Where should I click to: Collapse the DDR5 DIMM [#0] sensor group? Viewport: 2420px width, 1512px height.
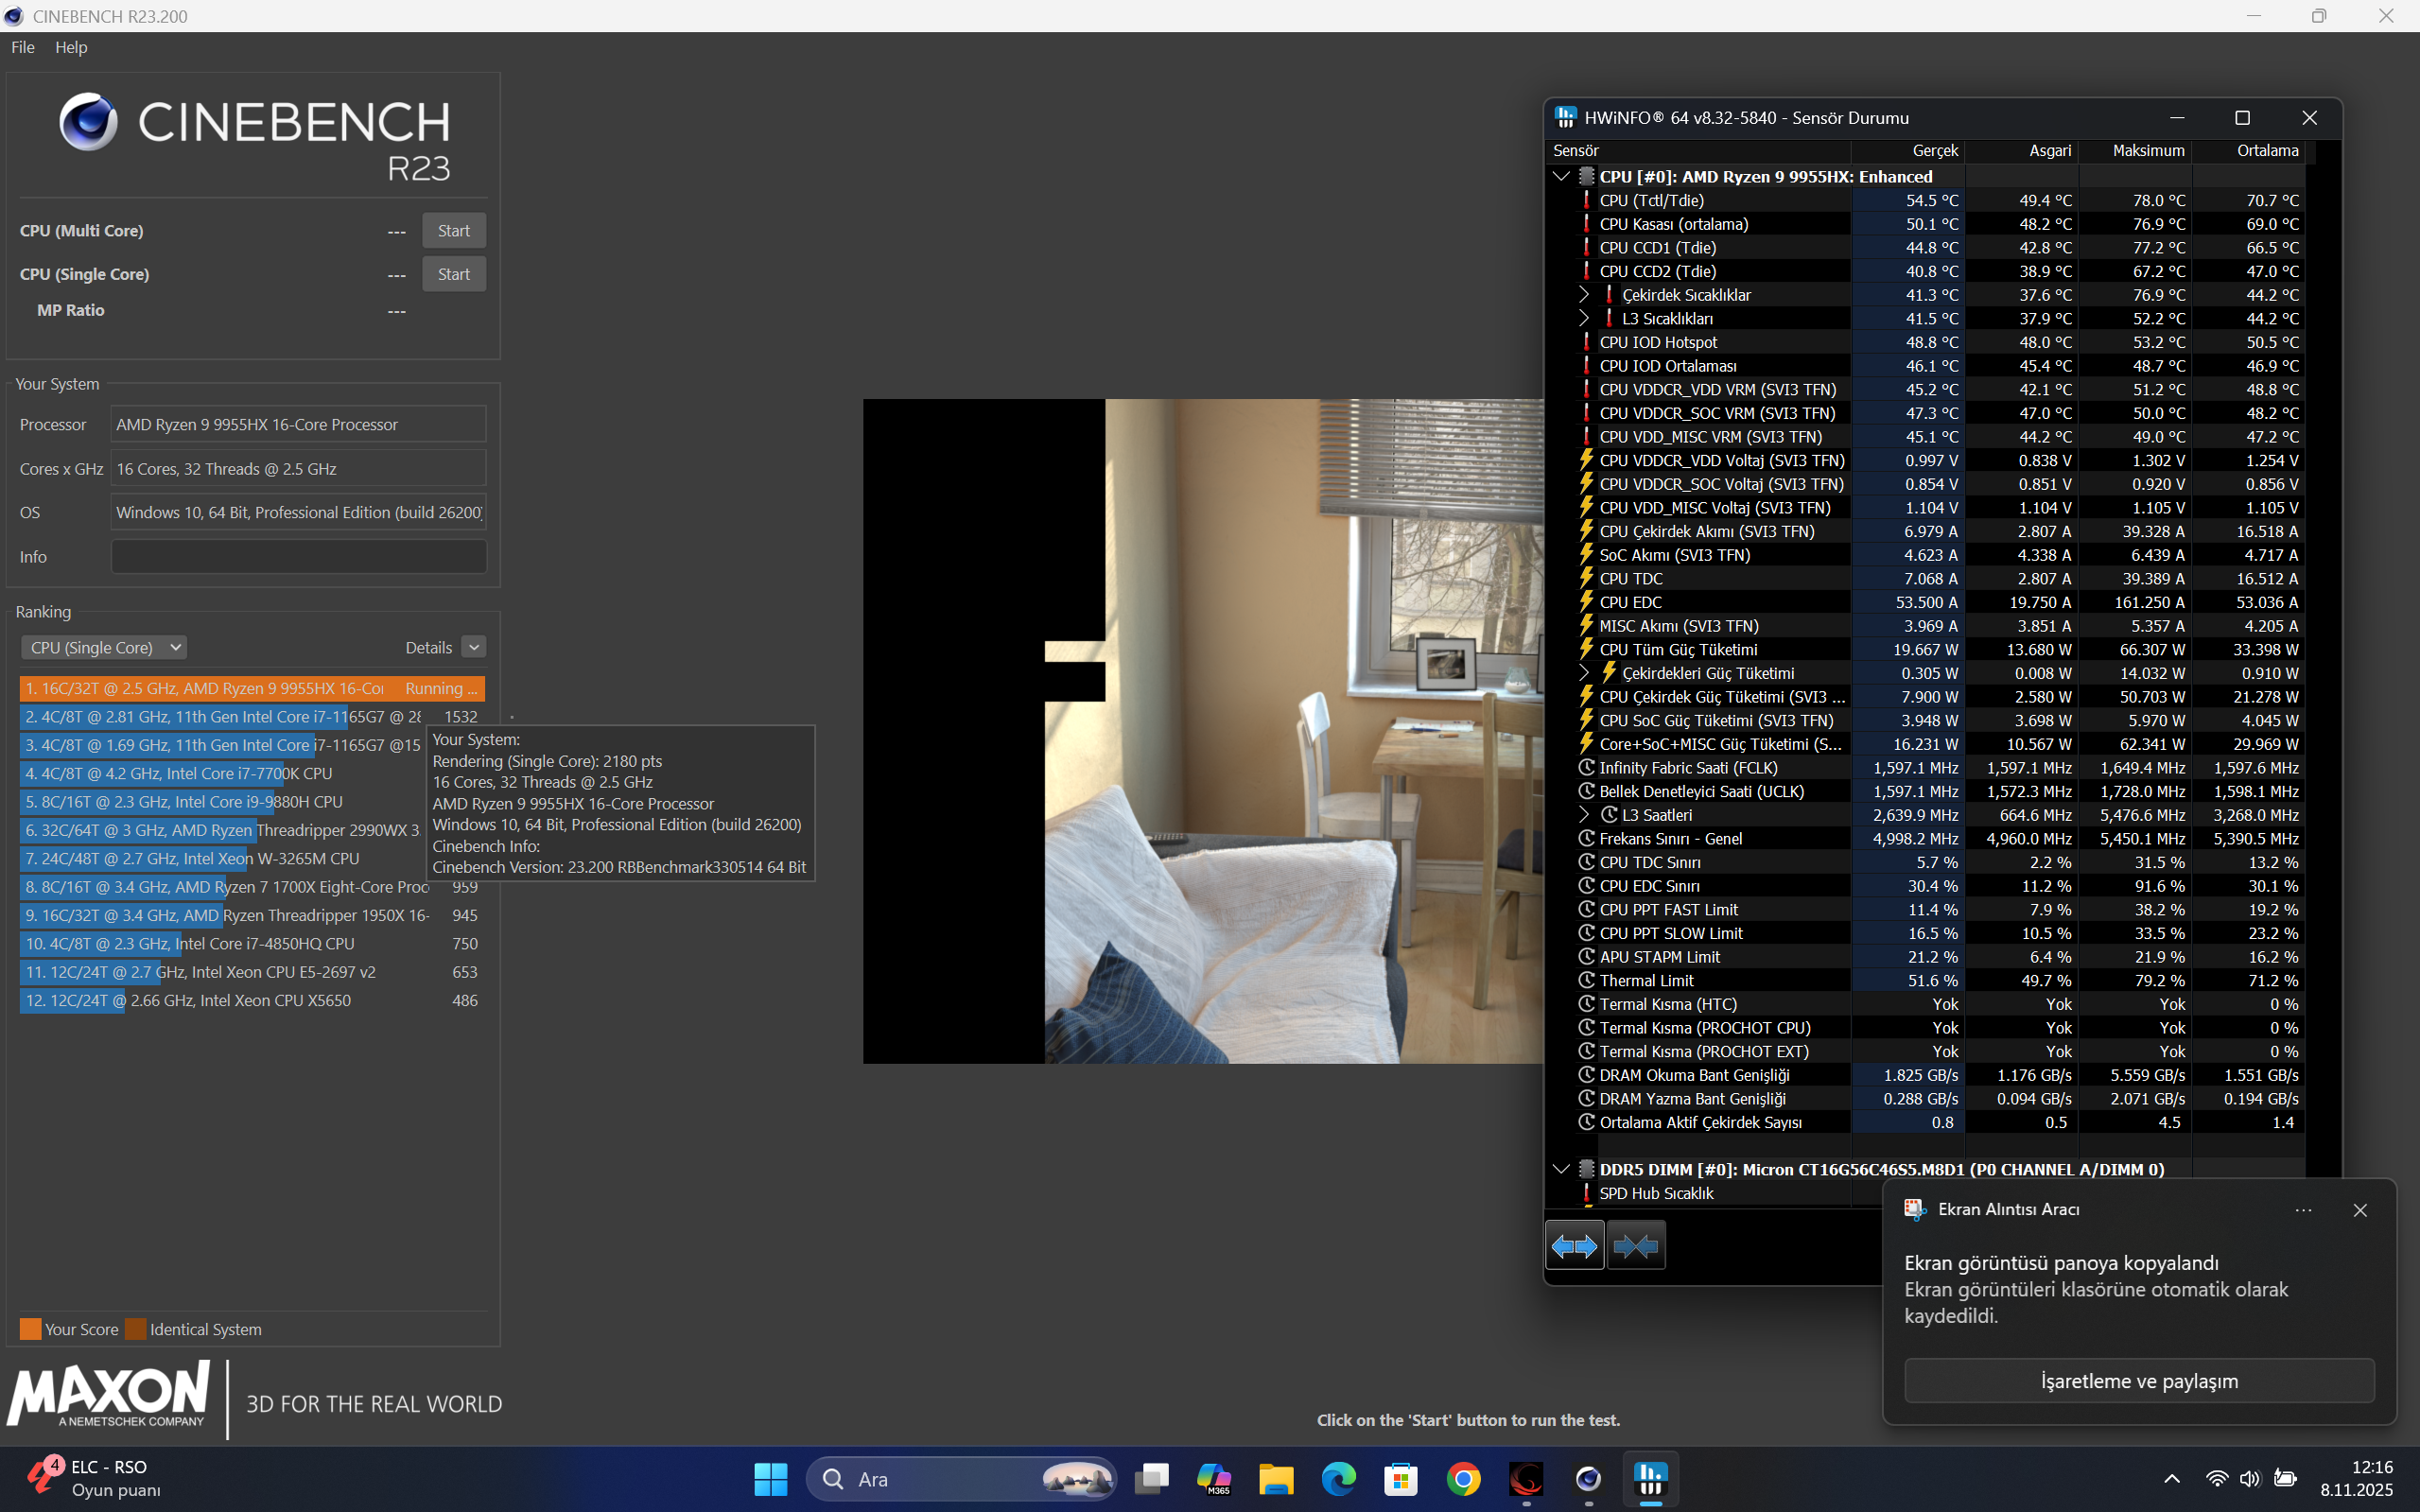(1561, 1169)
